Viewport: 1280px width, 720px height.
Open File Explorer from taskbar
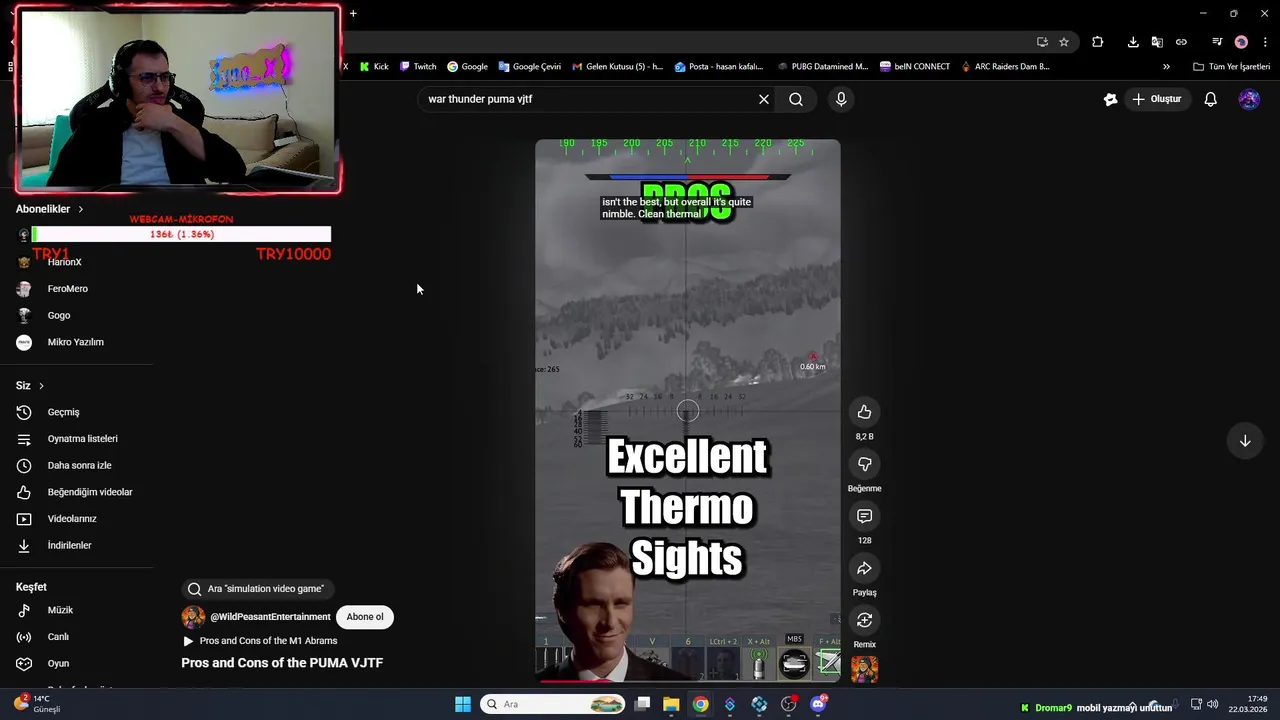click(671, 704)
